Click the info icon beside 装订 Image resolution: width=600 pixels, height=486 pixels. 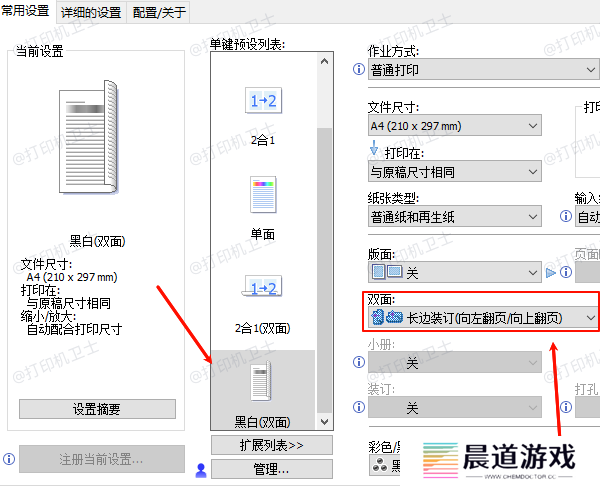(359, 407)
